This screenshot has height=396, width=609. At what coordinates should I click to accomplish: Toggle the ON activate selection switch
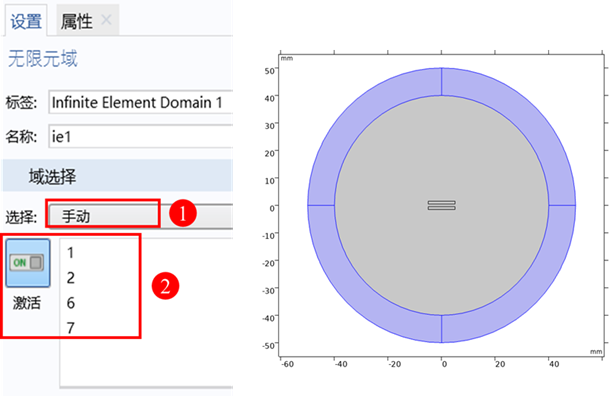click(x=28, y=263)
